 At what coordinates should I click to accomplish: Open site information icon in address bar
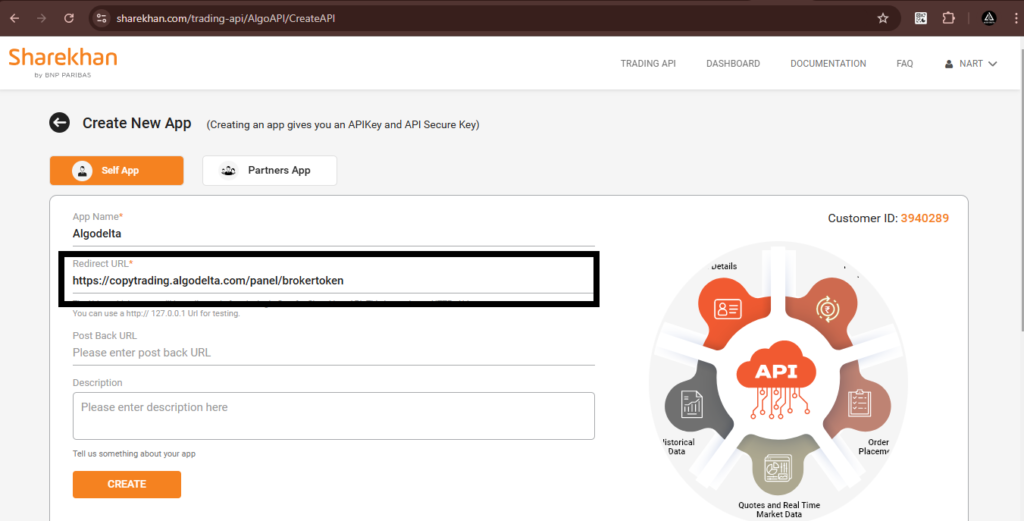click(x=101, y=18)
